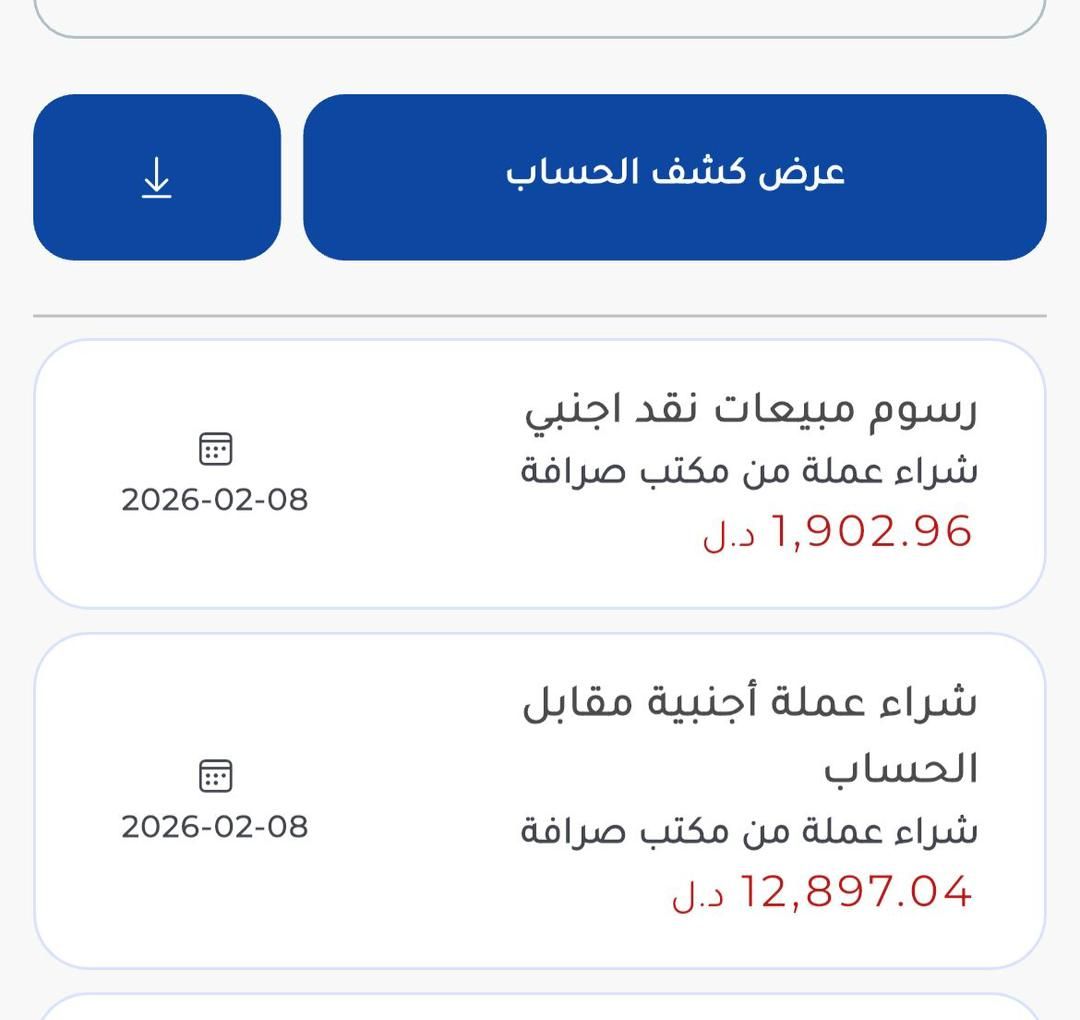Expand the top rounded selector above the statement button
1080x1020 pixels.
pos(540,15)
